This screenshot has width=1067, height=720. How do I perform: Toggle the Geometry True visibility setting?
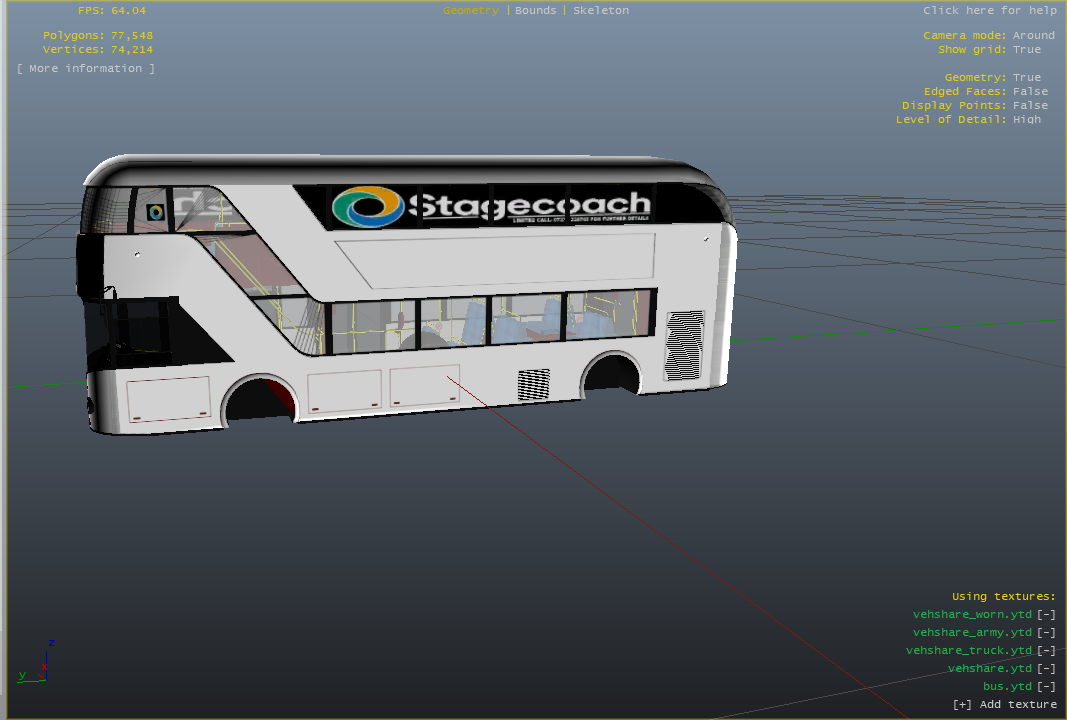tap(1026, 77)
